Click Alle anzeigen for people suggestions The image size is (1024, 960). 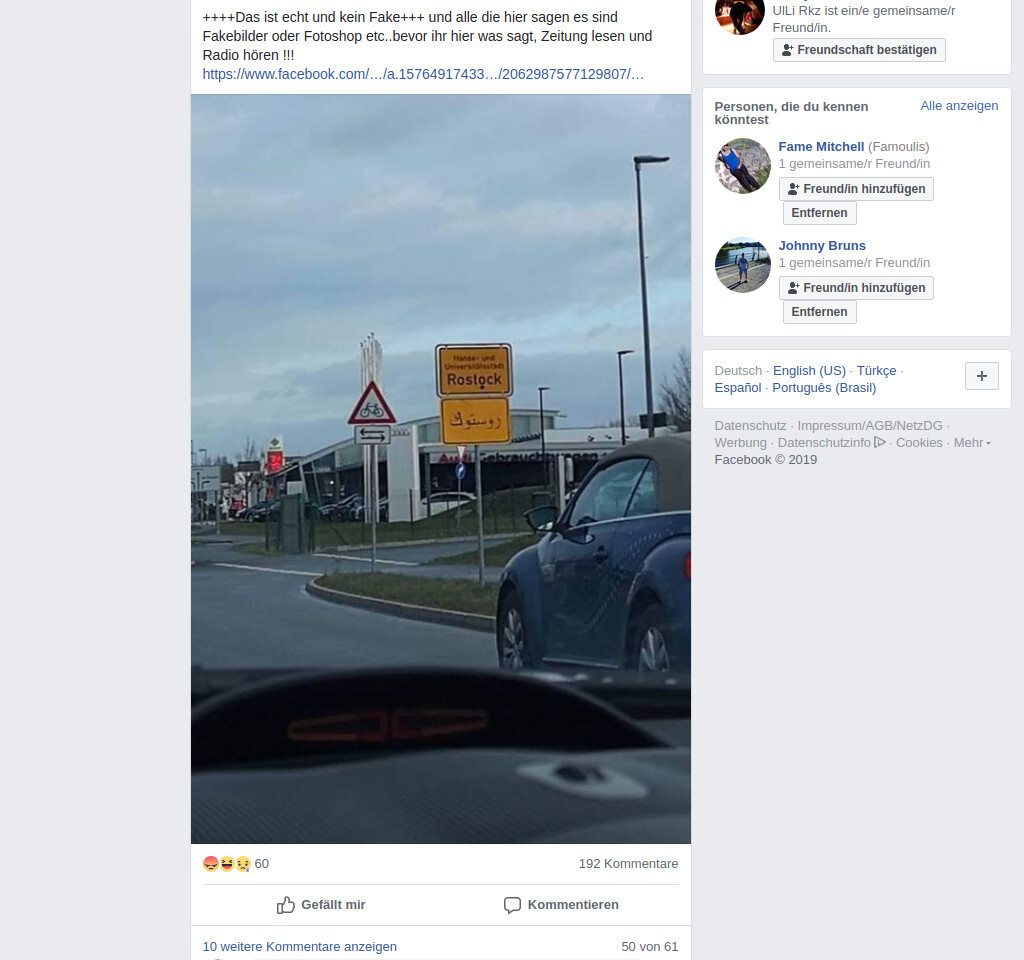959,106
